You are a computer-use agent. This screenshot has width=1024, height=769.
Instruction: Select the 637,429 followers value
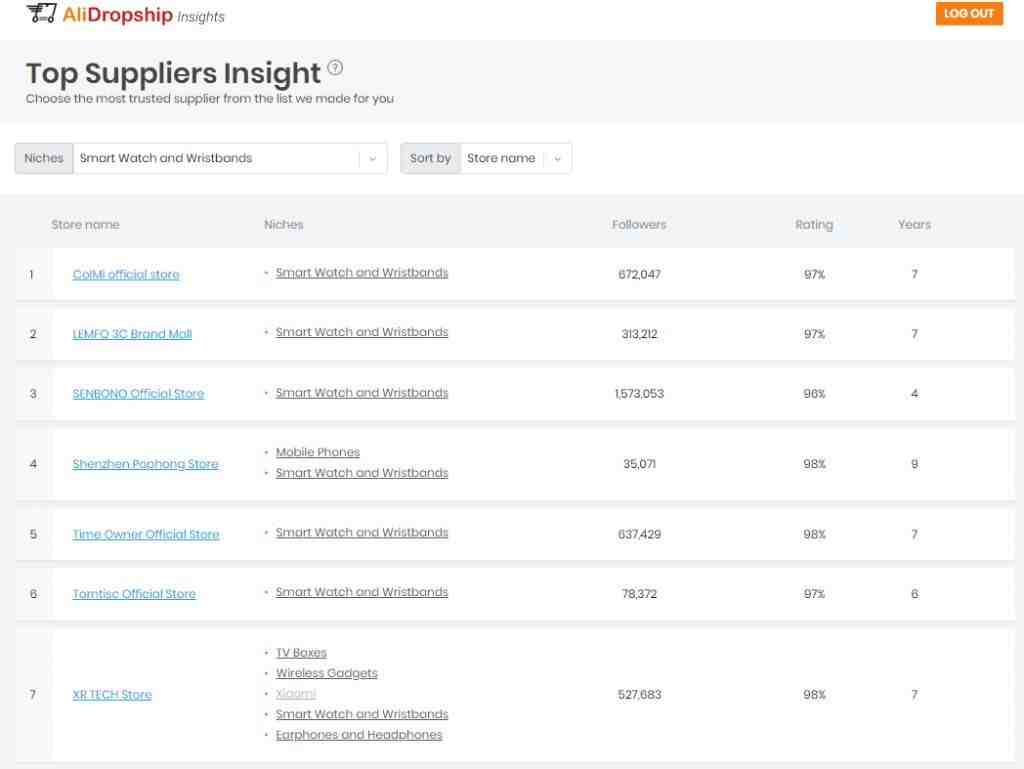click(x=639, y=535)
